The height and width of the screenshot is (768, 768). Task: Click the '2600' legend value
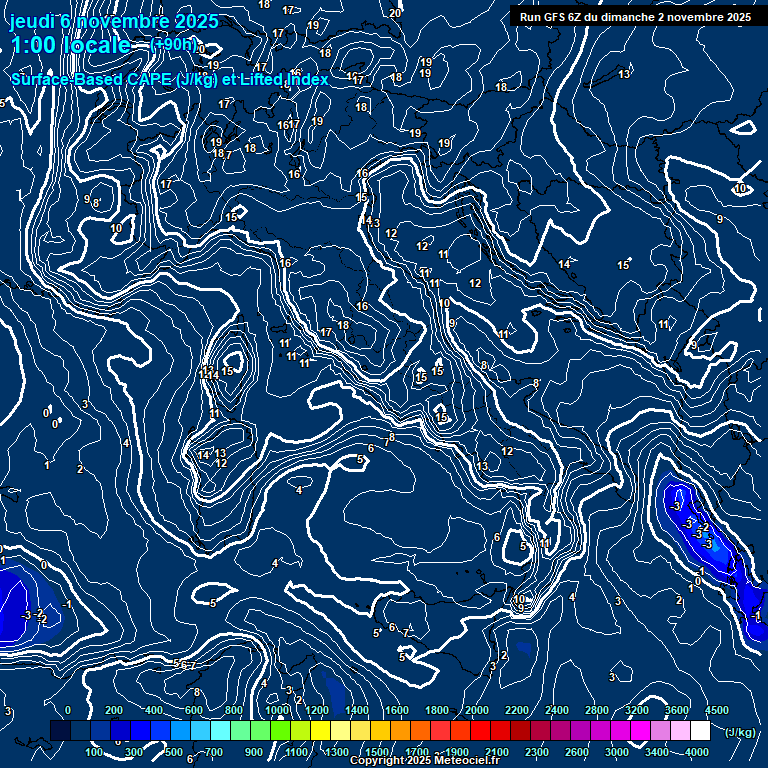576,752
